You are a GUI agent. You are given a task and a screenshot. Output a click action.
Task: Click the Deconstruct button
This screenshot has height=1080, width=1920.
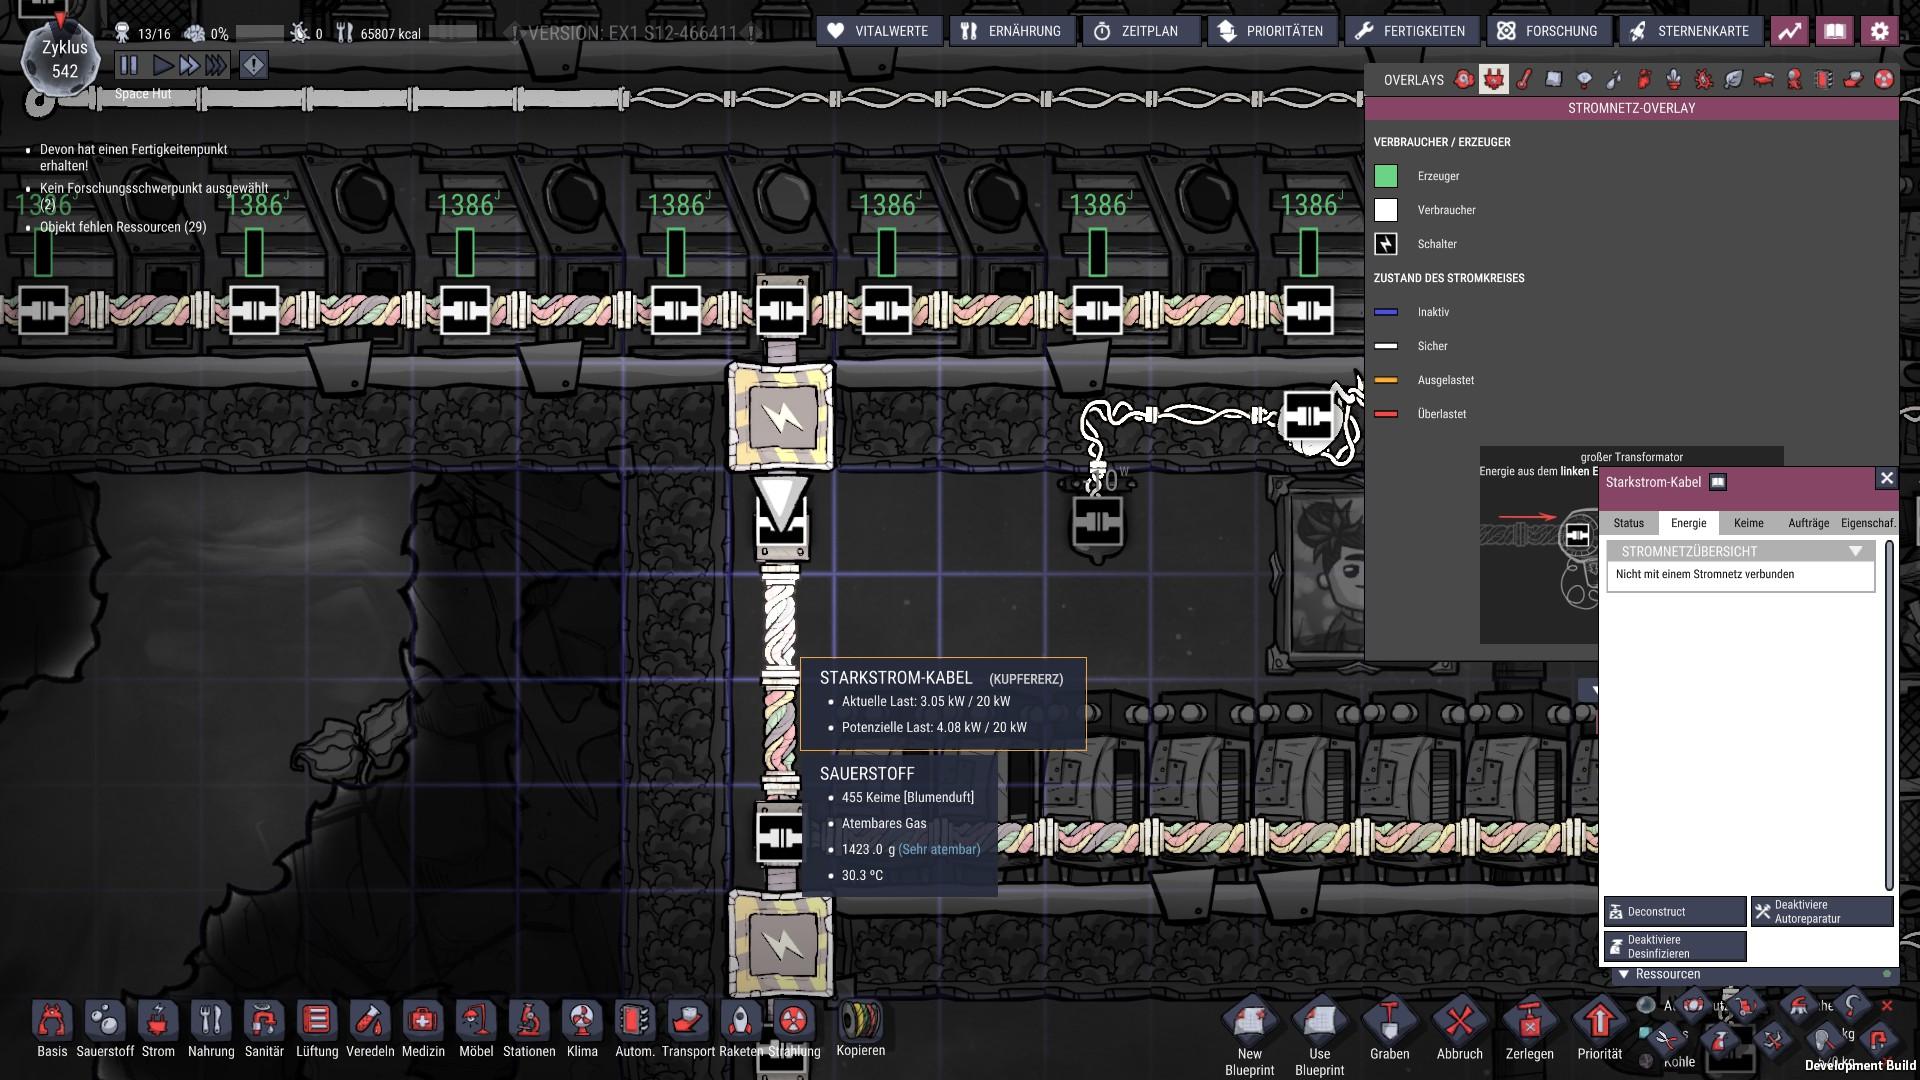coord(1675,911)
